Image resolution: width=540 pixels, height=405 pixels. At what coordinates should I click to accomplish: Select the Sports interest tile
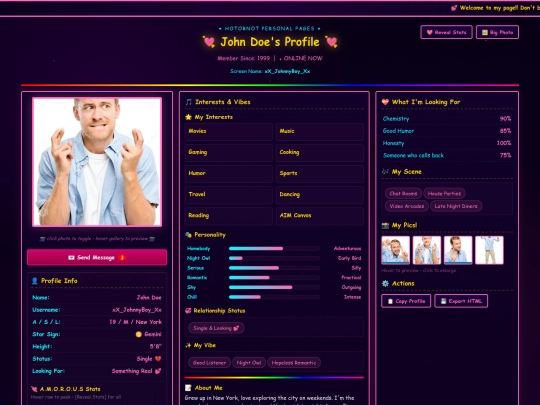tap(320, 173)
